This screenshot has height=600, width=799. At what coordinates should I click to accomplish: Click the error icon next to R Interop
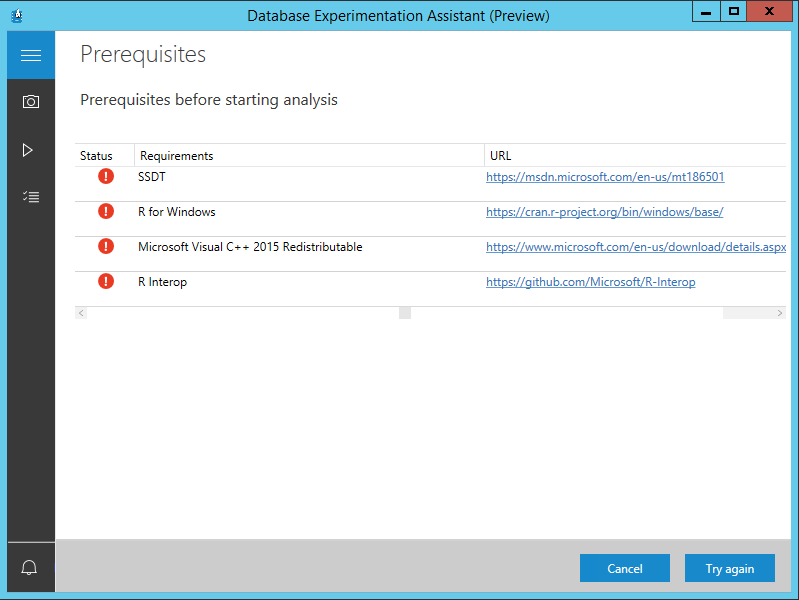click(x=106, y=281)
